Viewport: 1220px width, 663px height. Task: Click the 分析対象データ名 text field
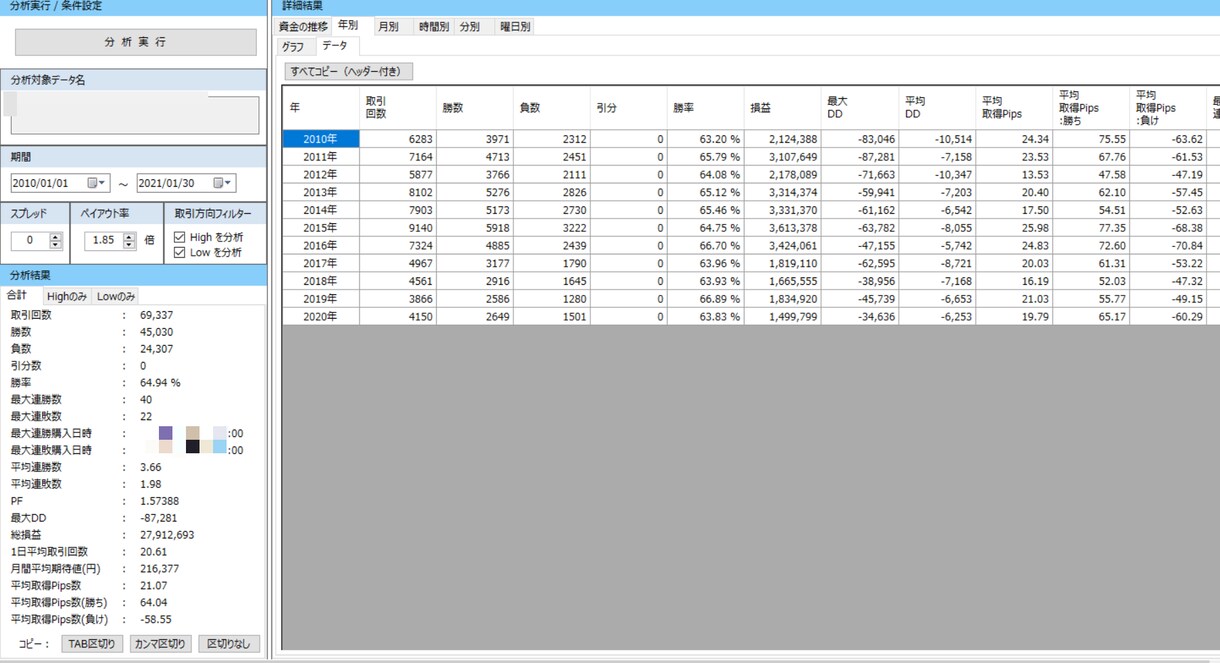click(135, 115)
